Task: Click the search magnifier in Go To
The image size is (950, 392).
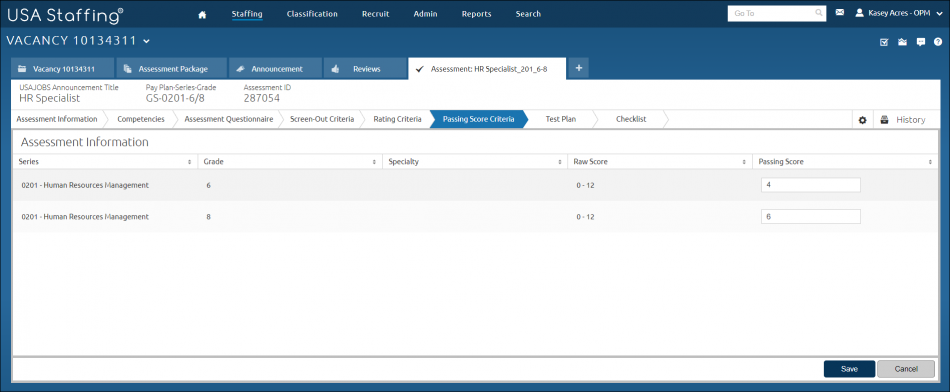Action: coord(819,13)
